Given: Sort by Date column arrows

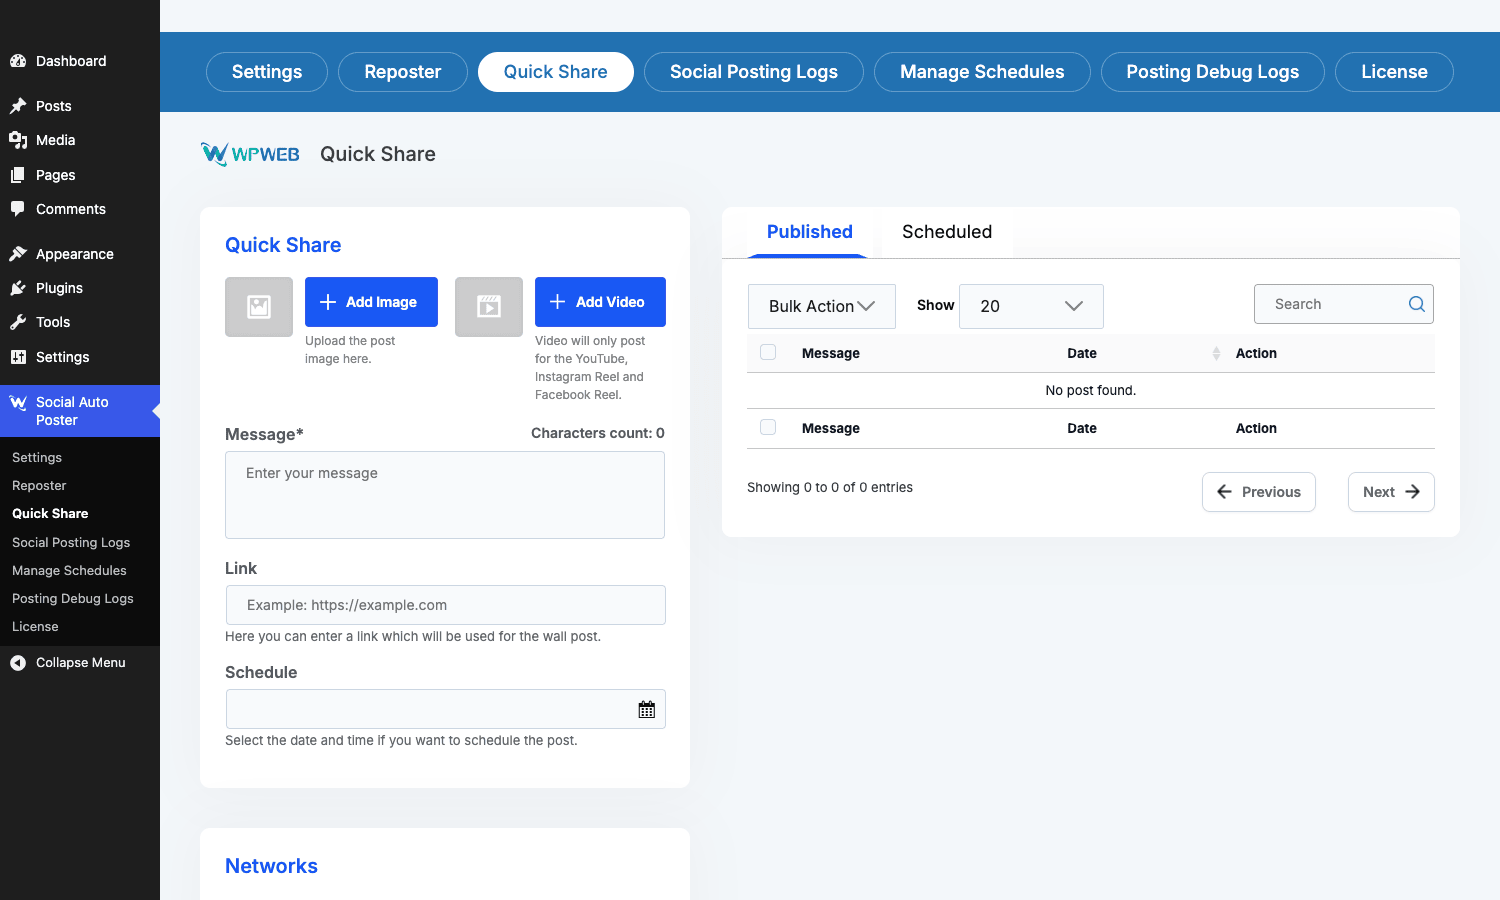Looking at the screenshot, I should click(x=1216, y=353).
